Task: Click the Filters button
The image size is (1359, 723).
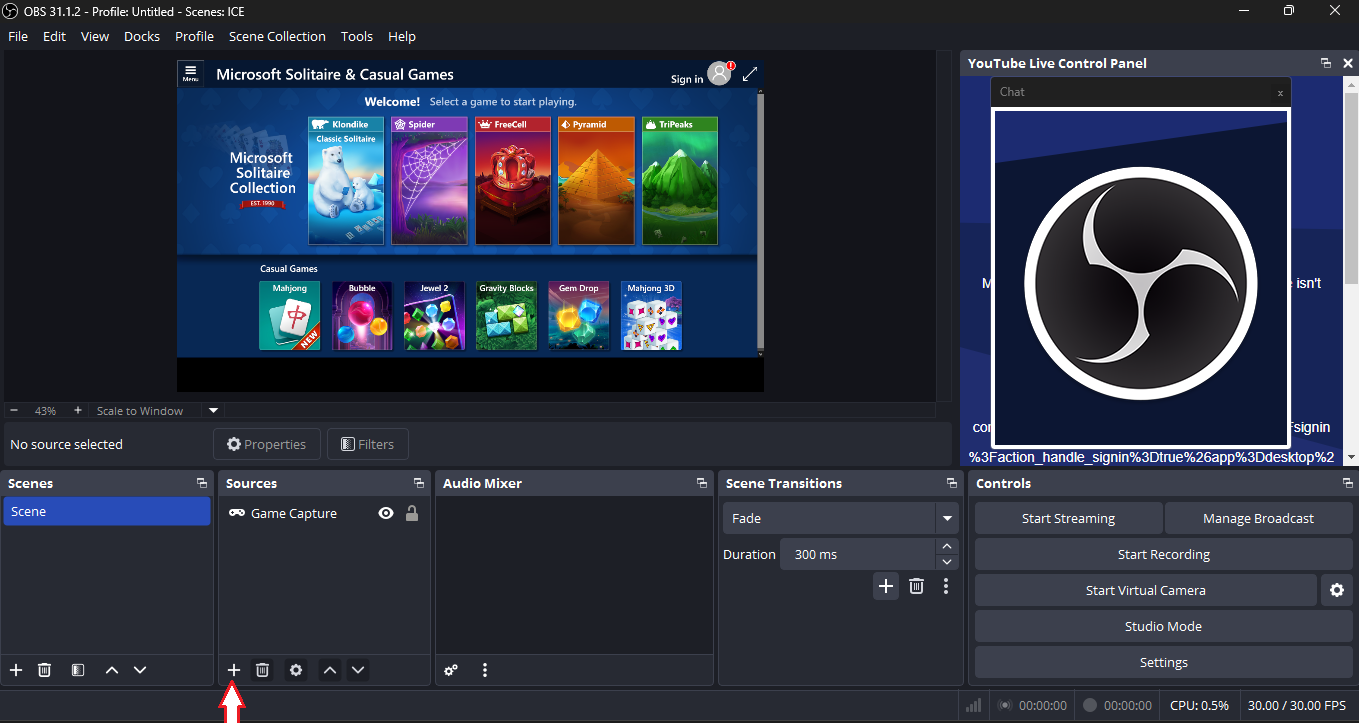Action: [x=367, y=444]
